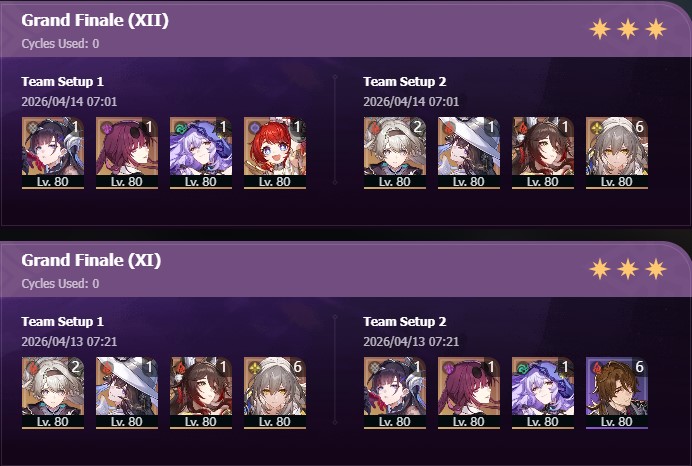Screen dimensions: 692x466
Task: Click the white-hat character in XI Team Setup 1
Action: tap(127, 393)
